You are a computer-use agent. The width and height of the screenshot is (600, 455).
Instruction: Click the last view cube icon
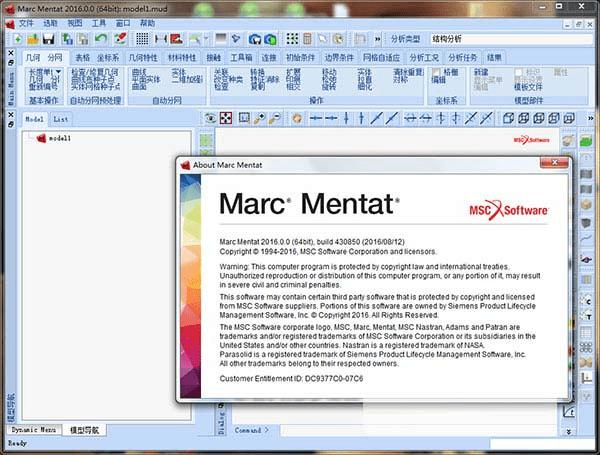(569, 118)
